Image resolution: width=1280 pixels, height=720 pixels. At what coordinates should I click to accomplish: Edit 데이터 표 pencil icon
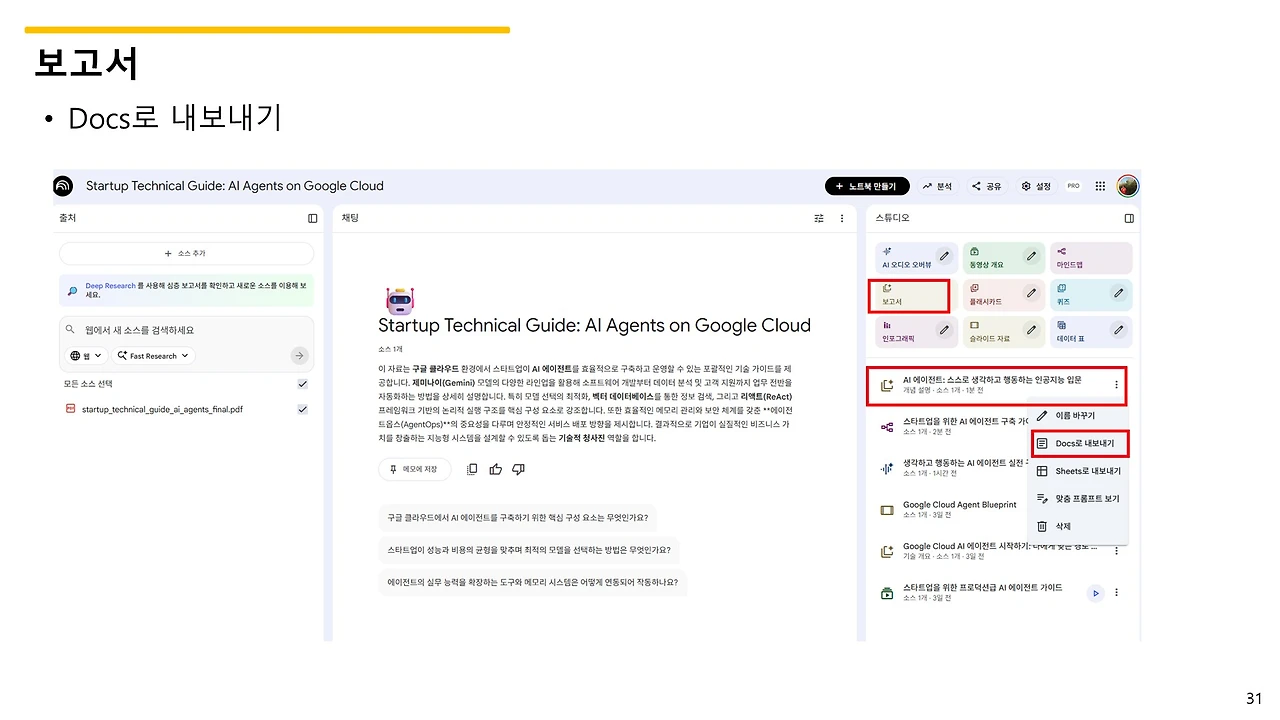click(1119, 332)
